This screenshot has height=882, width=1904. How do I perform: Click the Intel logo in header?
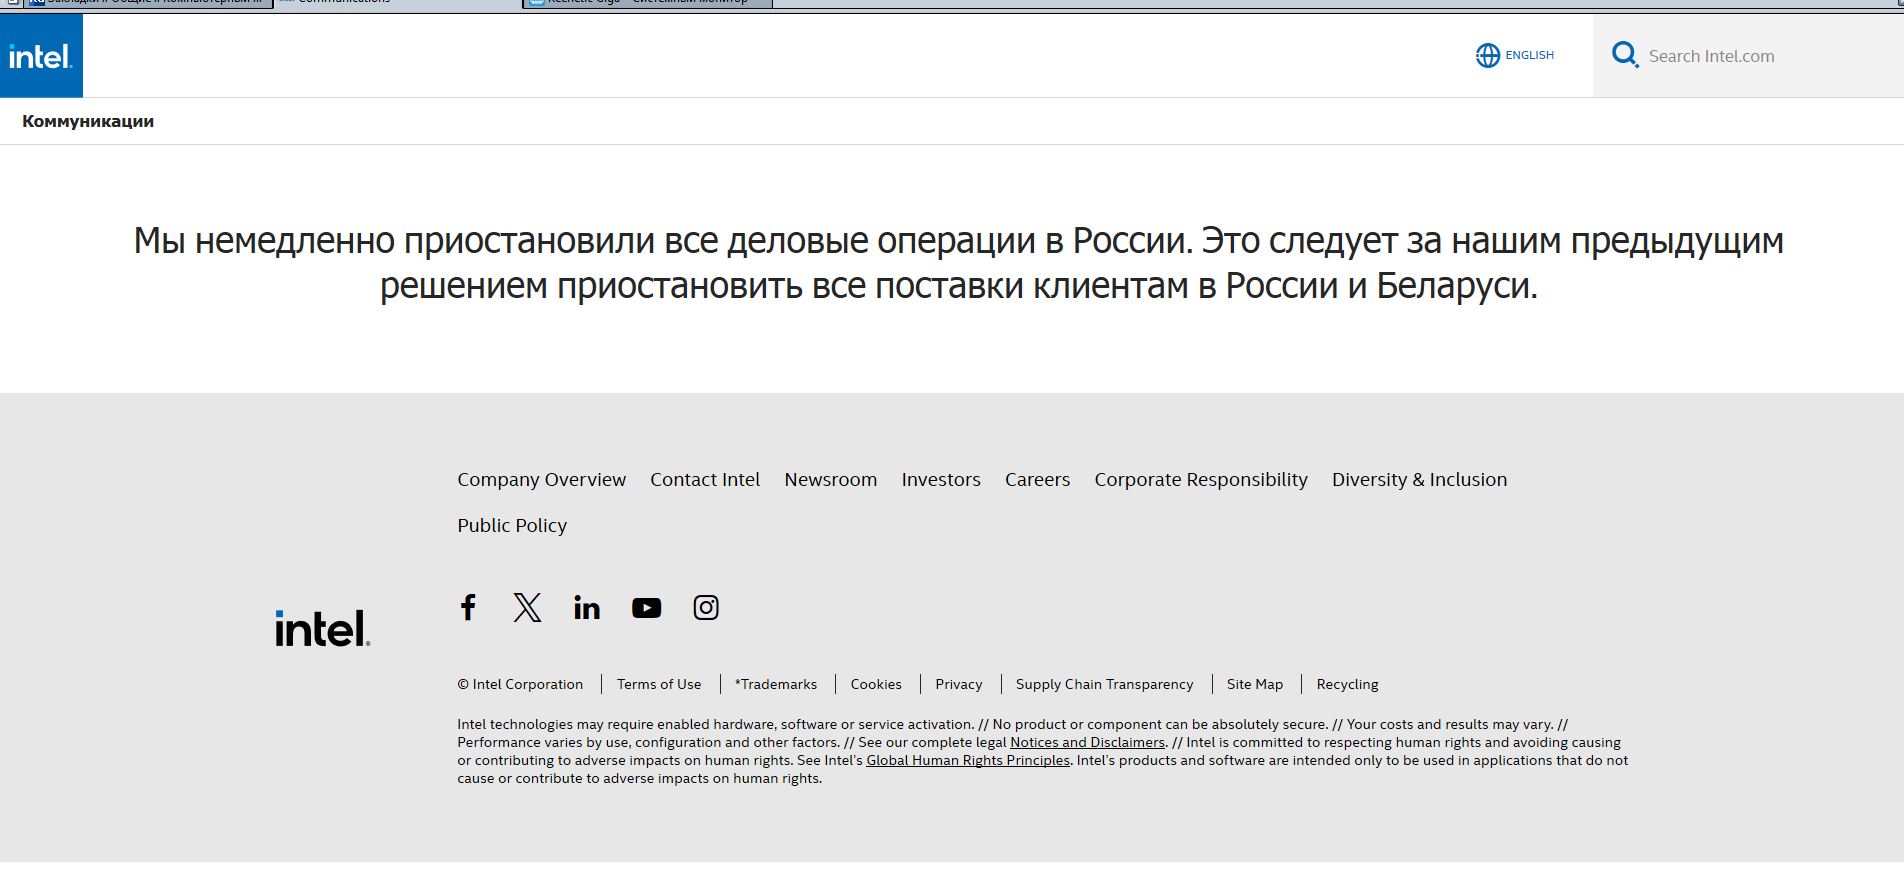pyautogui.click(x=41, y=56)
